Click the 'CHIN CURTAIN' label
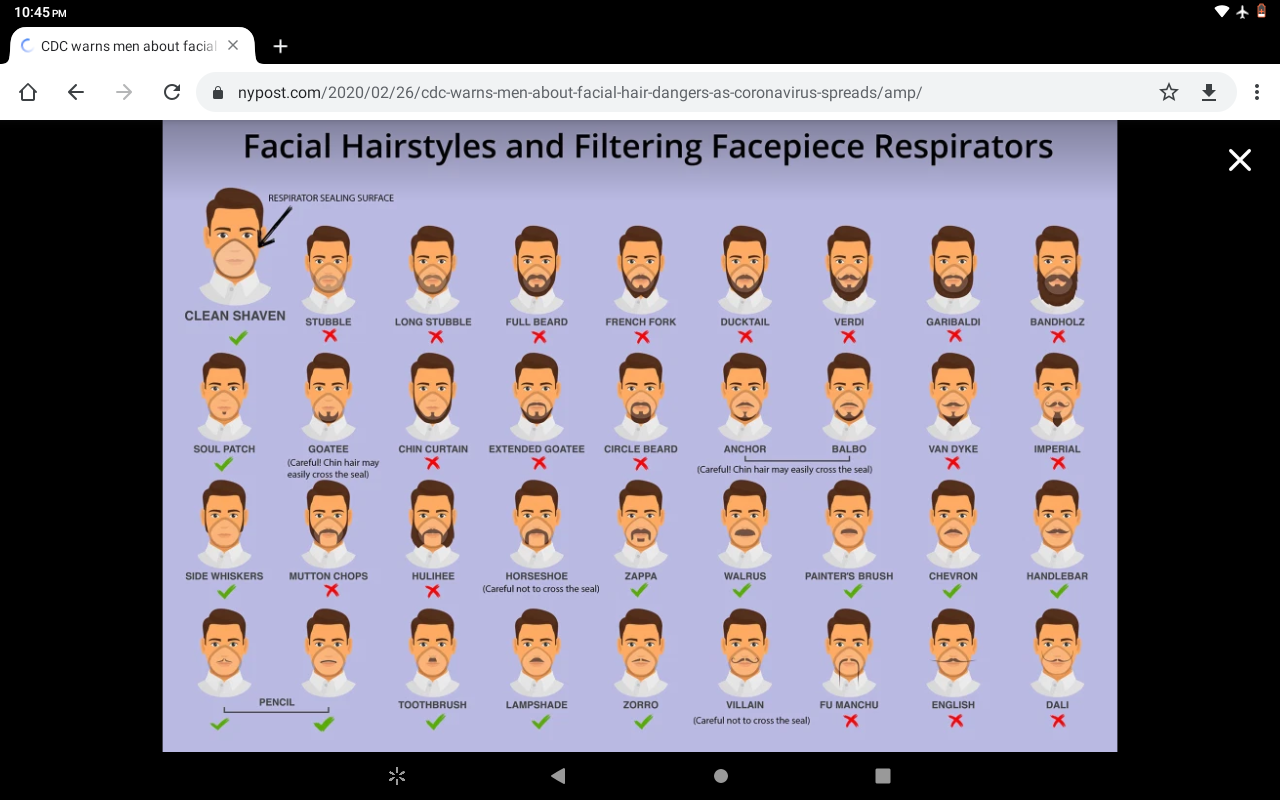This screenshot has height=800, width=1280. click(x=433, y=449)
